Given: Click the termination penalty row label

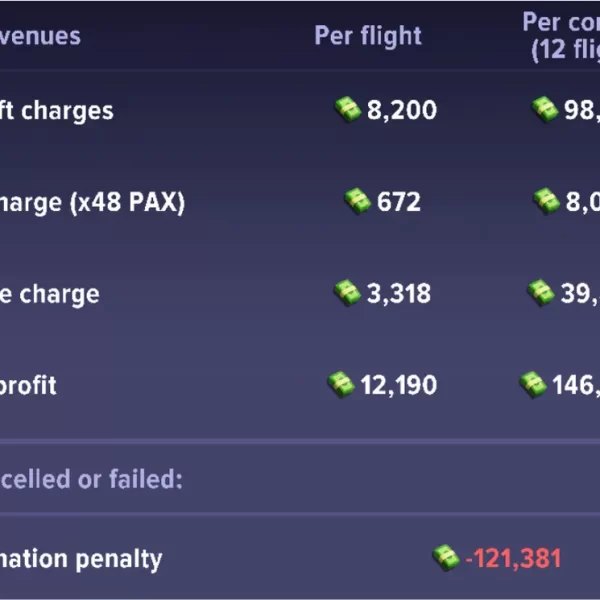Looking at the screenshot, I should [x=80, y=558].
